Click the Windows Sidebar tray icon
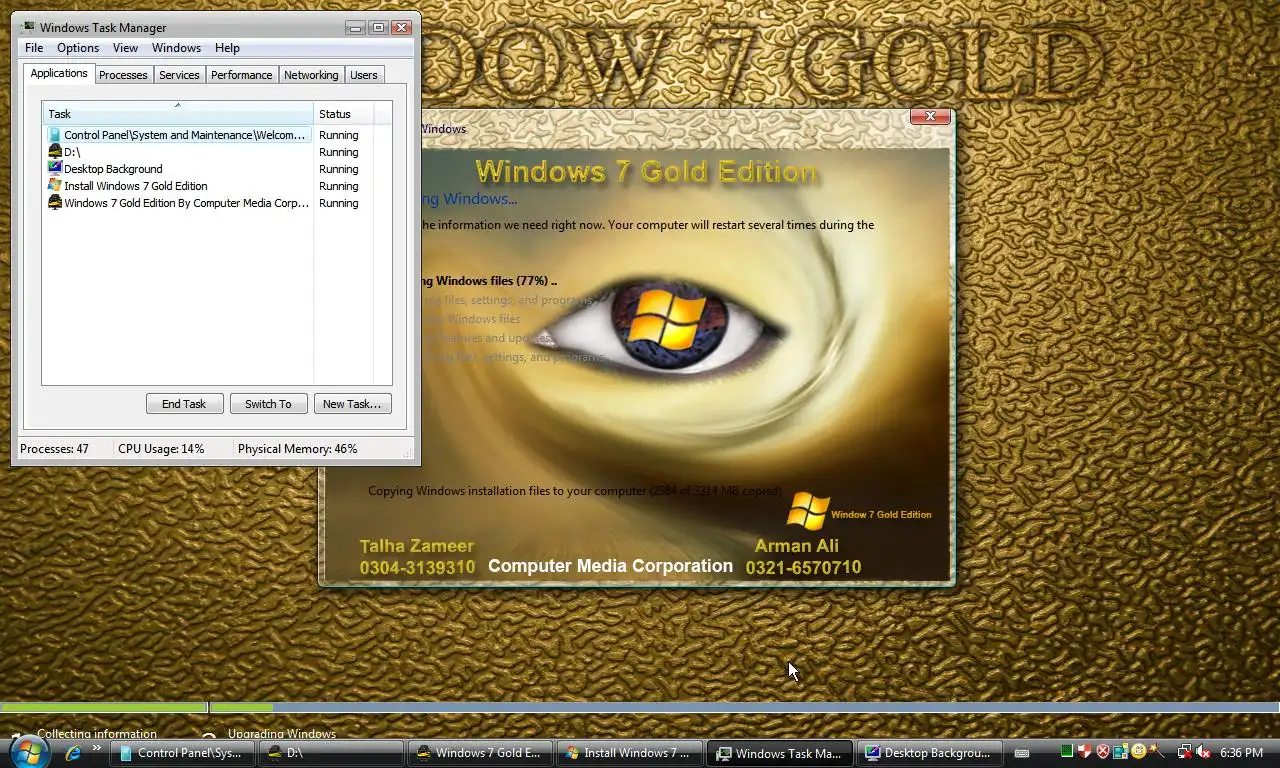Screen dimensions: 1280x768 [1121, 751]
